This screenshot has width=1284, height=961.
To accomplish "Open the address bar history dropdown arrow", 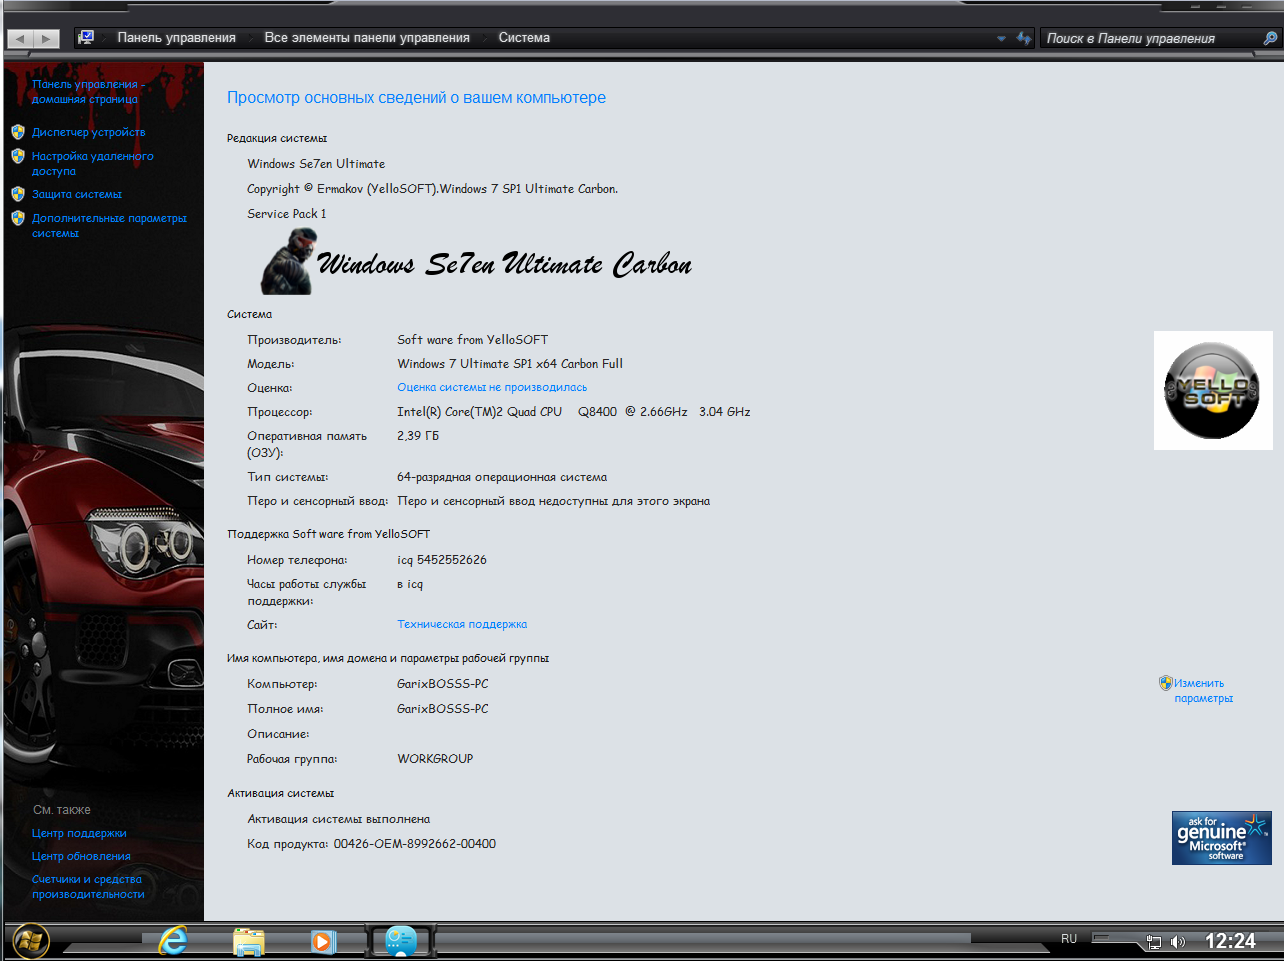I will coord(1001,39).
